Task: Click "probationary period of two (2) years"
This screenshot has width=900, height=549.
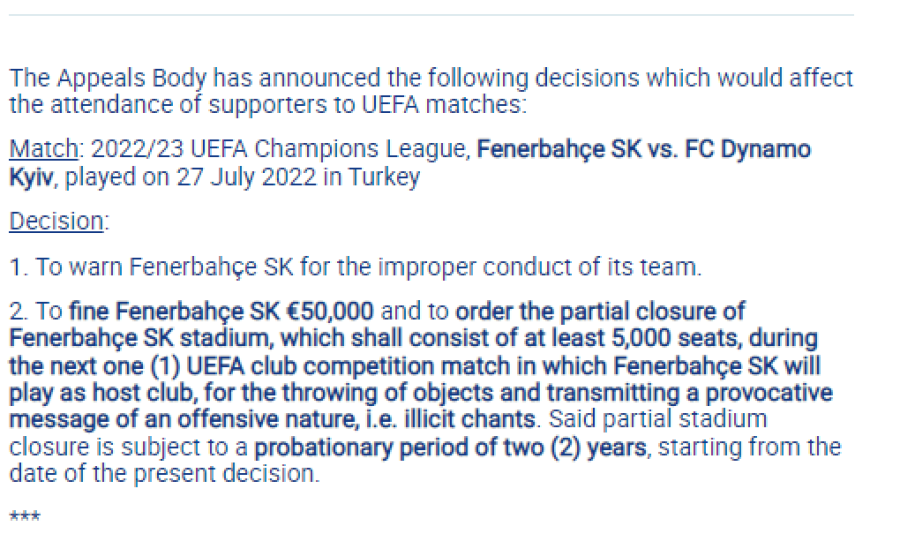Action: pyautogui.click(x=451, y=447)
